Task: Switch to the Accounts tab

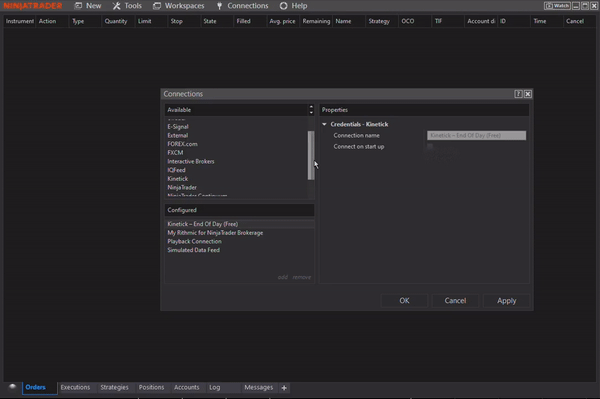Action: [x=187, y=388]
